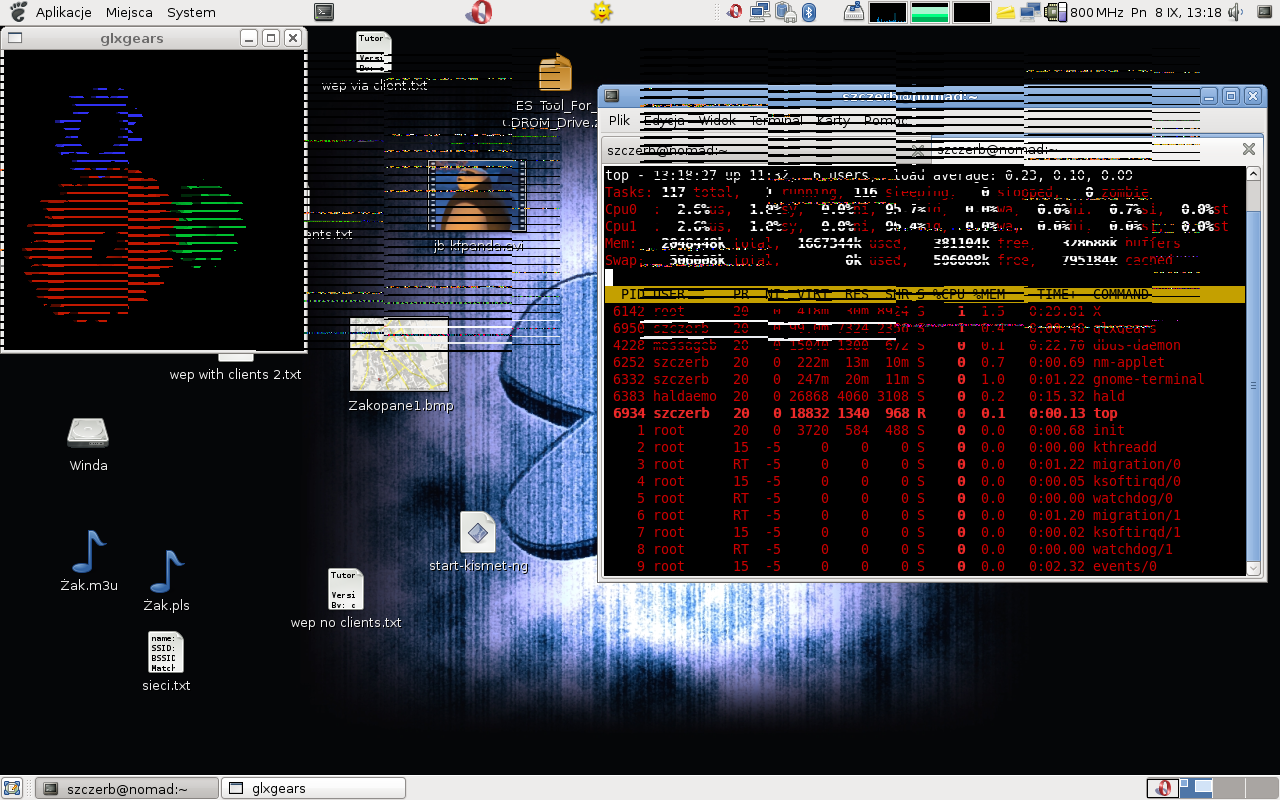Launch Opera from the top panel
This screenshot has width=1280, height=800.
tap(479, 12)
